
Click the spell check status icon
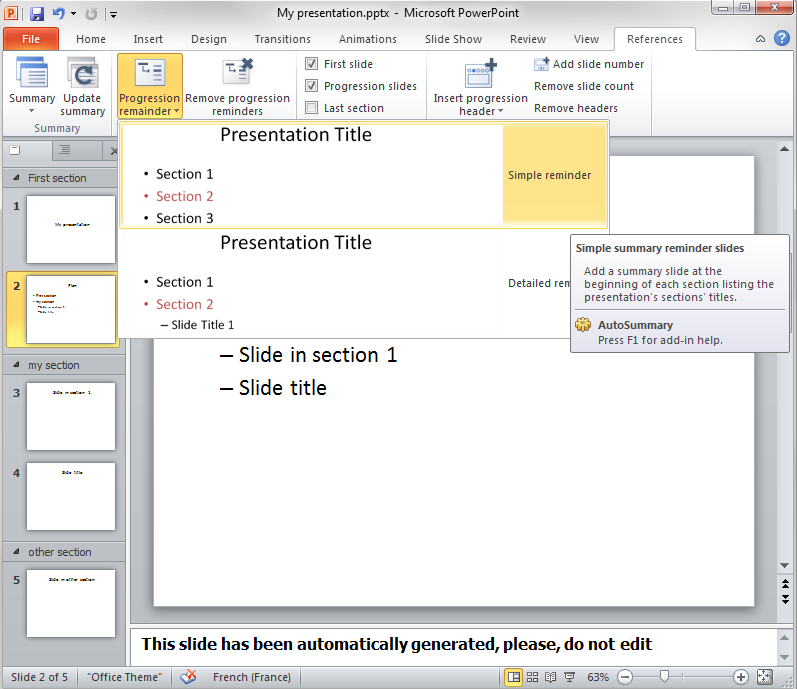pyautogui.click(x=189, y=677)
